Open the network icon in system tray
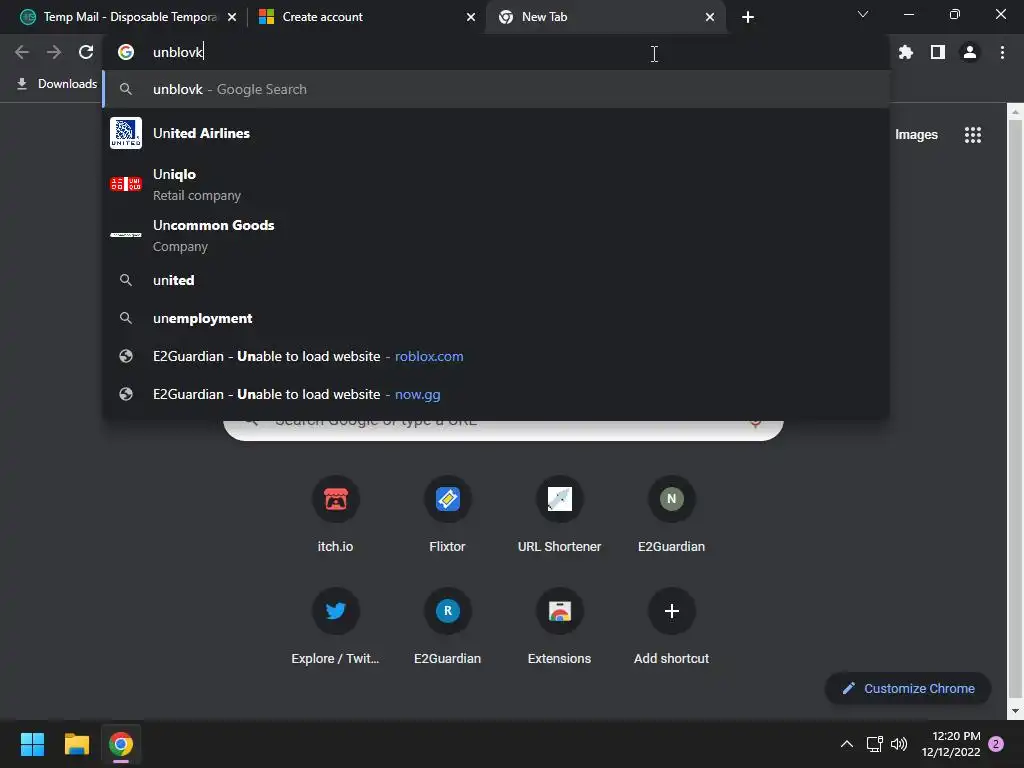This screenshot has height=768, width=1024. 874,744
